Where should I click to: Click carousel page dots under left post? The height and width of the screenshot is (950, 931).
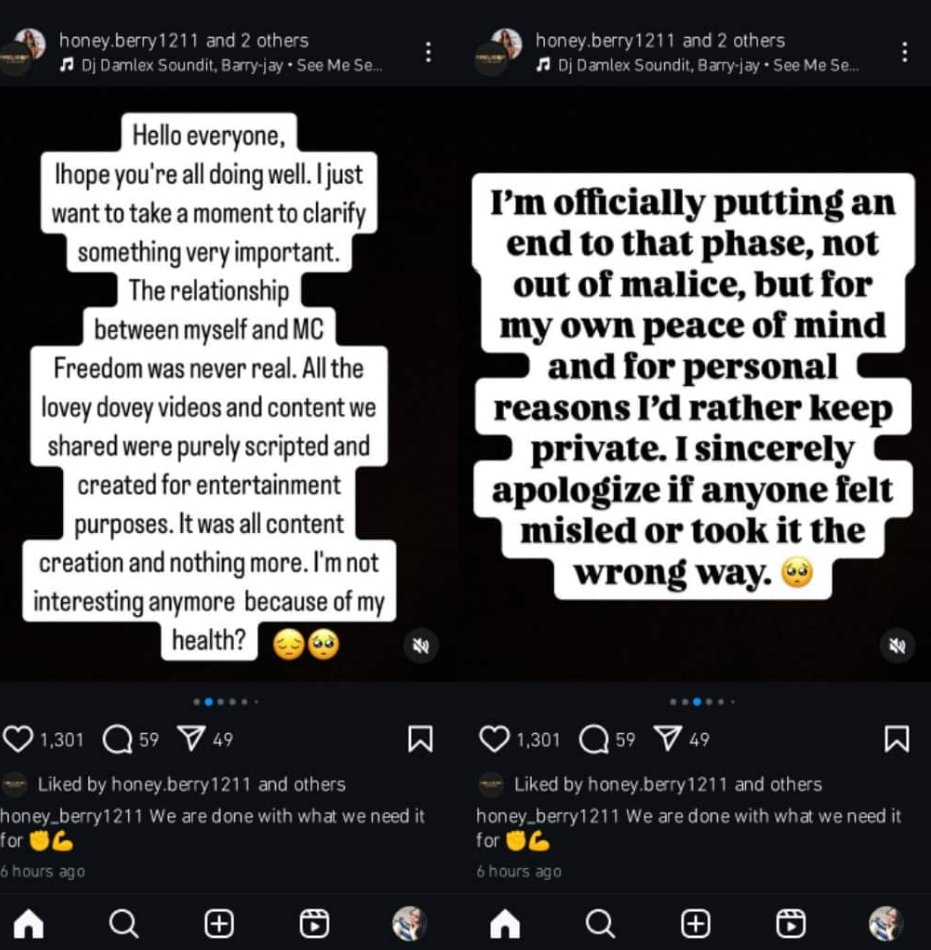pos(225,702)
